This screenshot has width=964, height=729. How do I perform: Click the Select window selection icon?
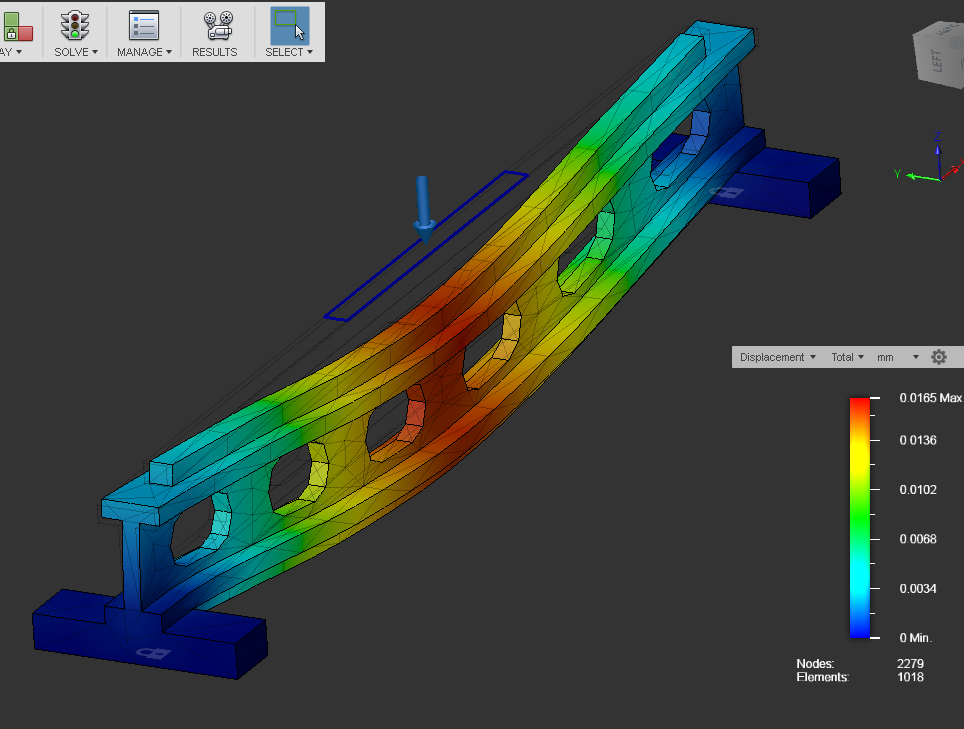pyautogui.click(x=290, y=26)
